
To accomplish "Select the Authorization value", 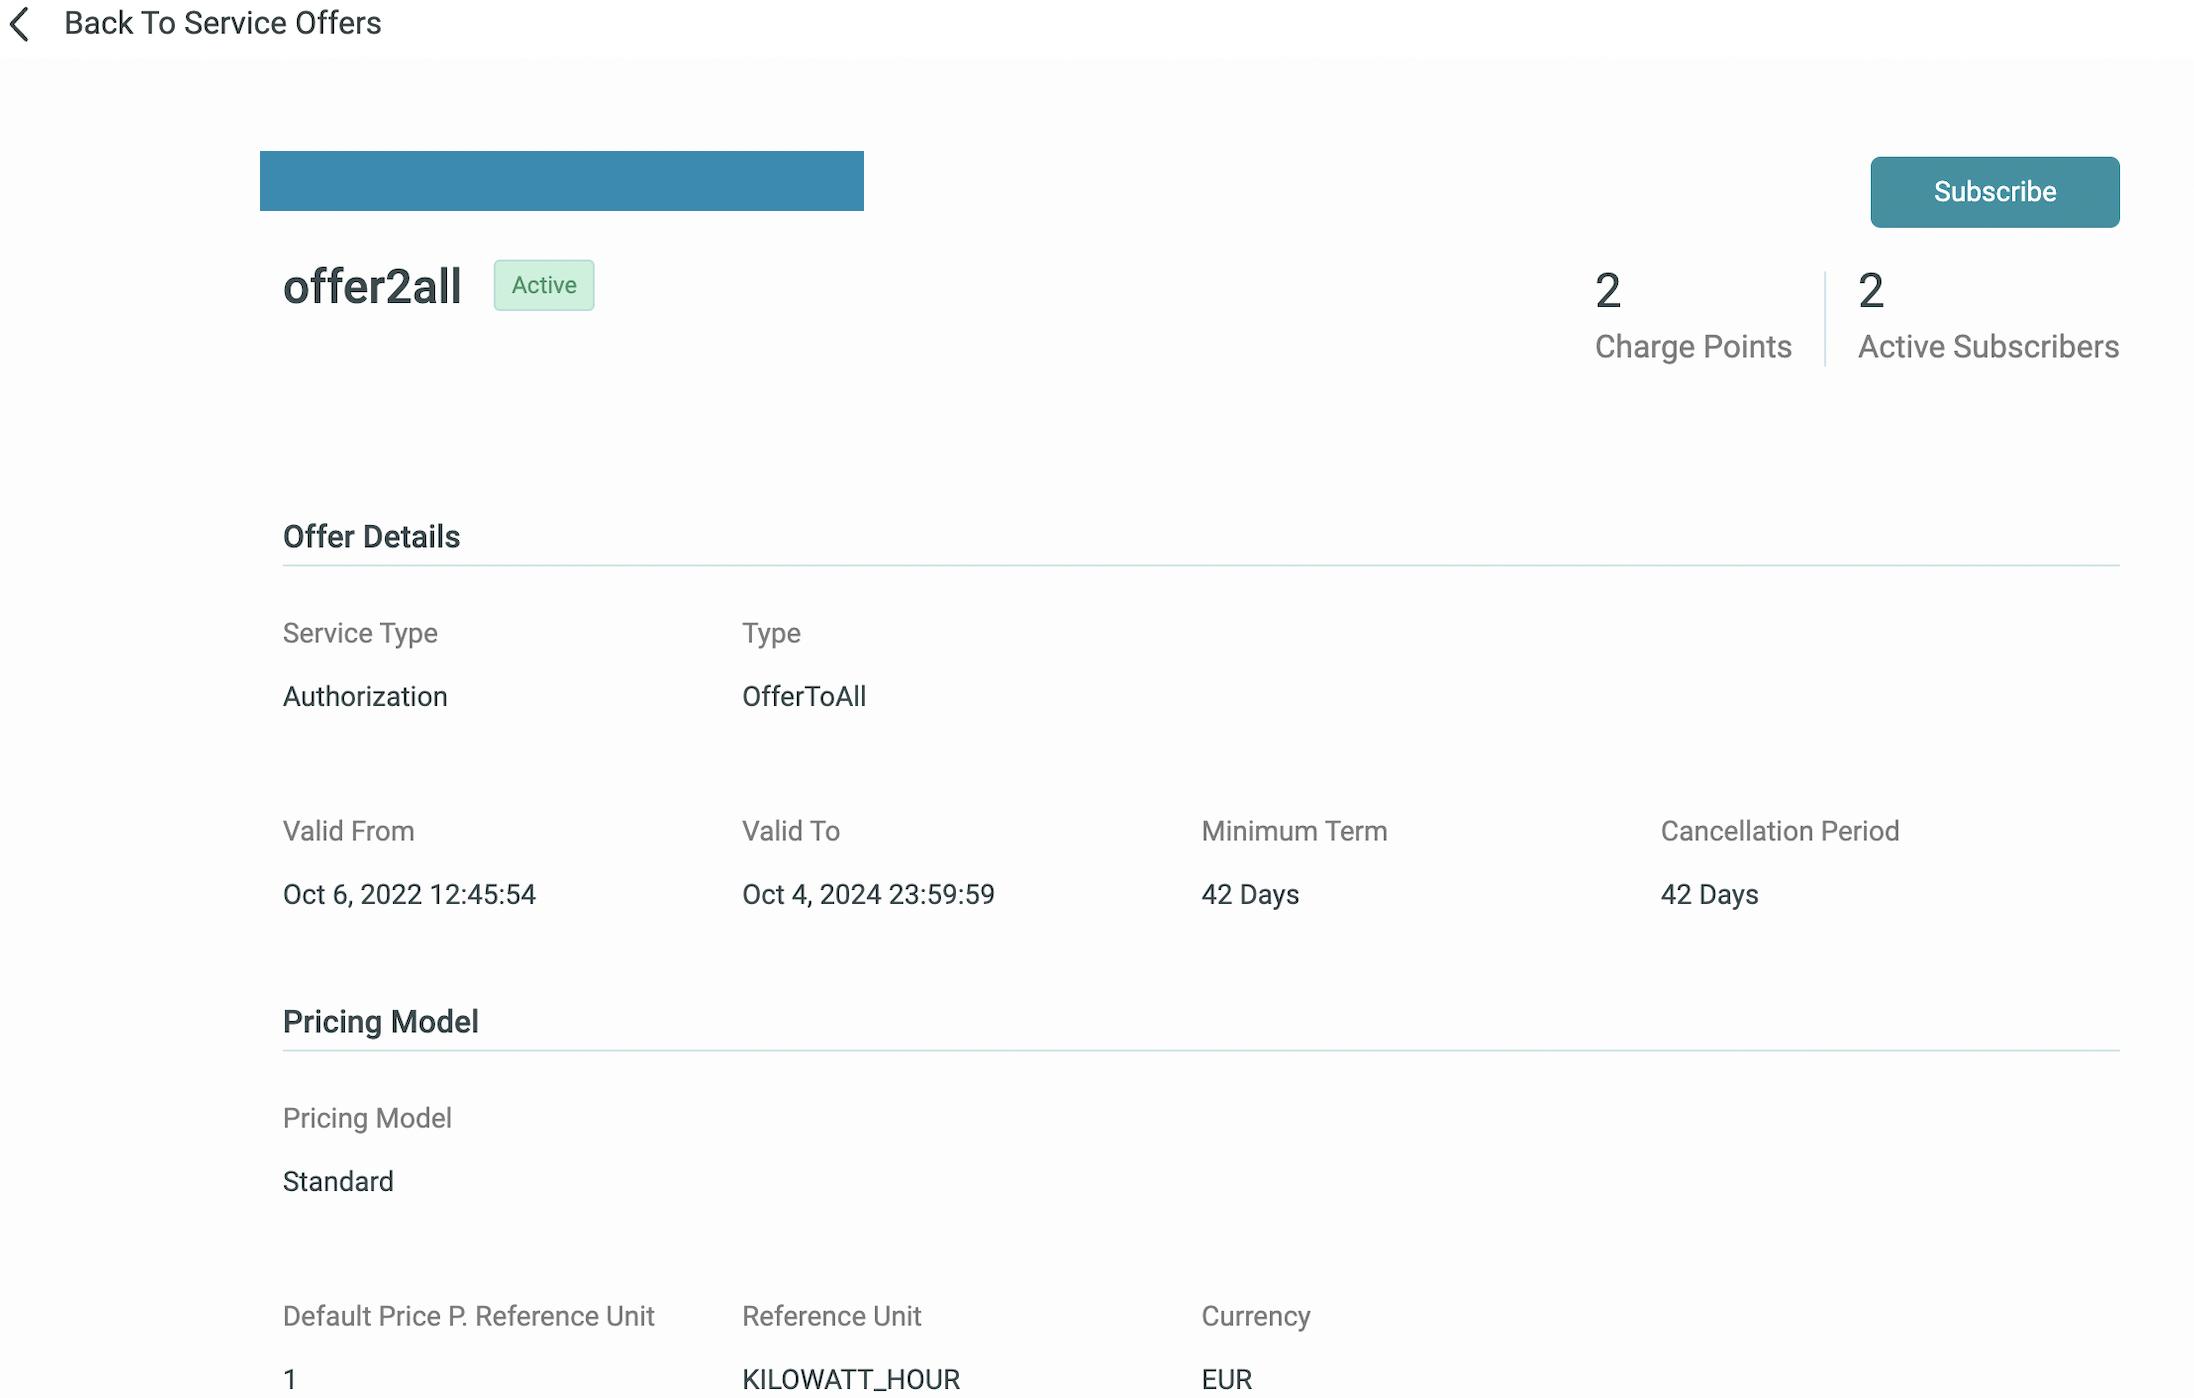I will point(365,696).
